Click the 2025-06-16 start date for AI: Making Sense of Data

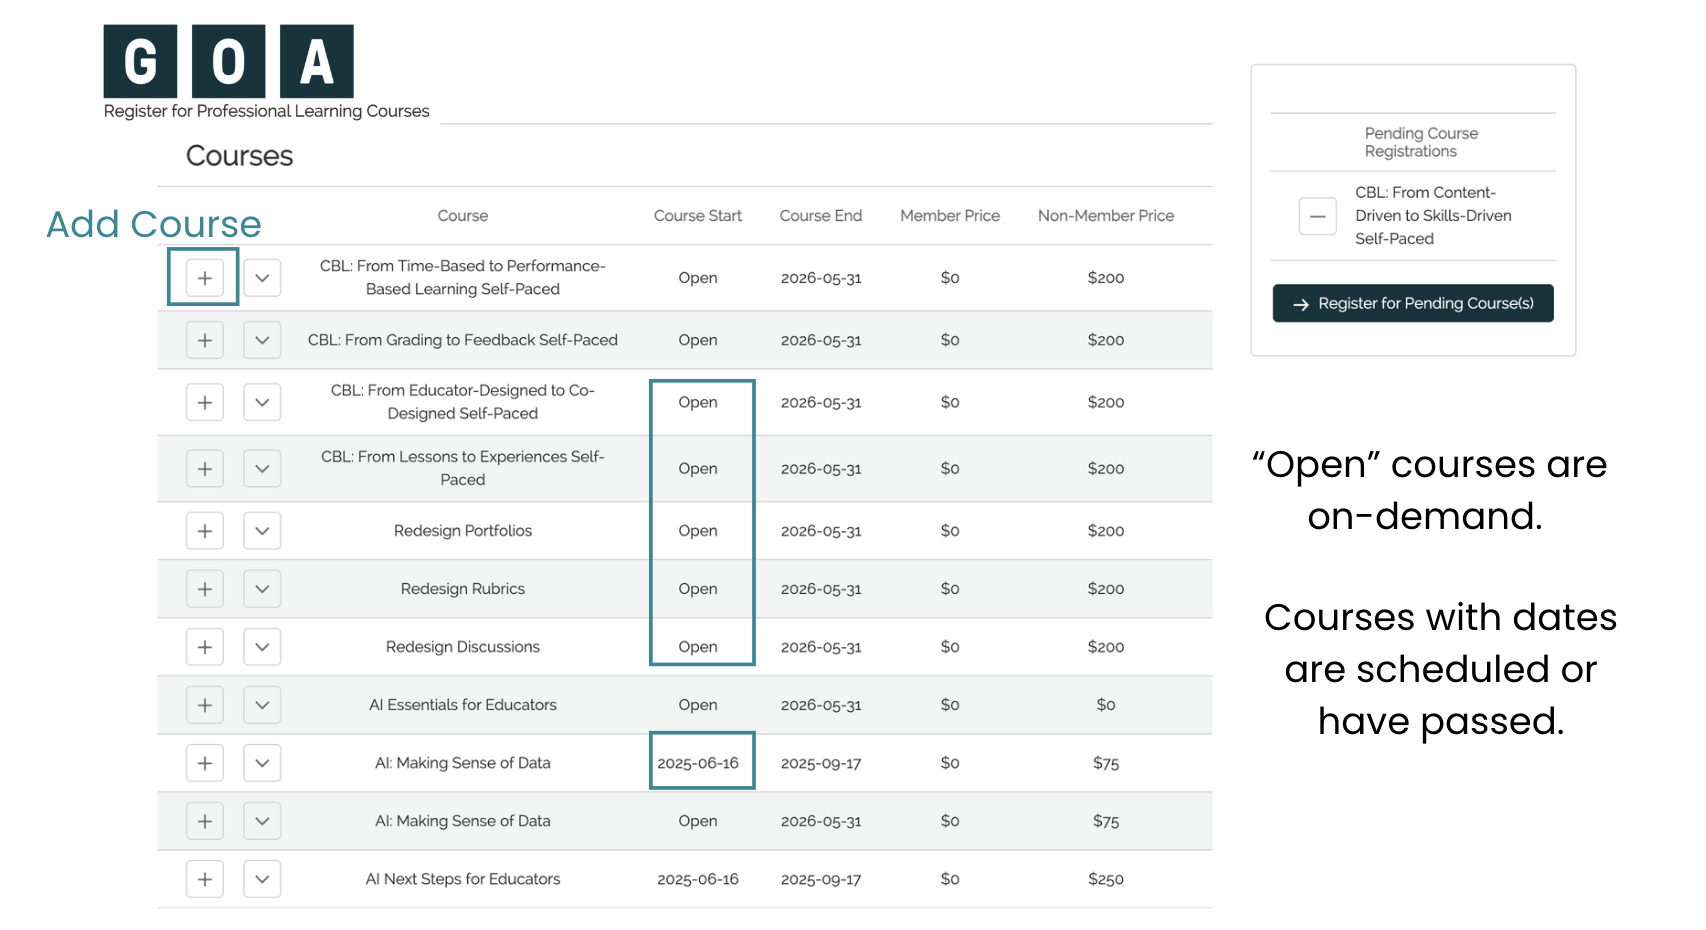[x=697, y=763]
